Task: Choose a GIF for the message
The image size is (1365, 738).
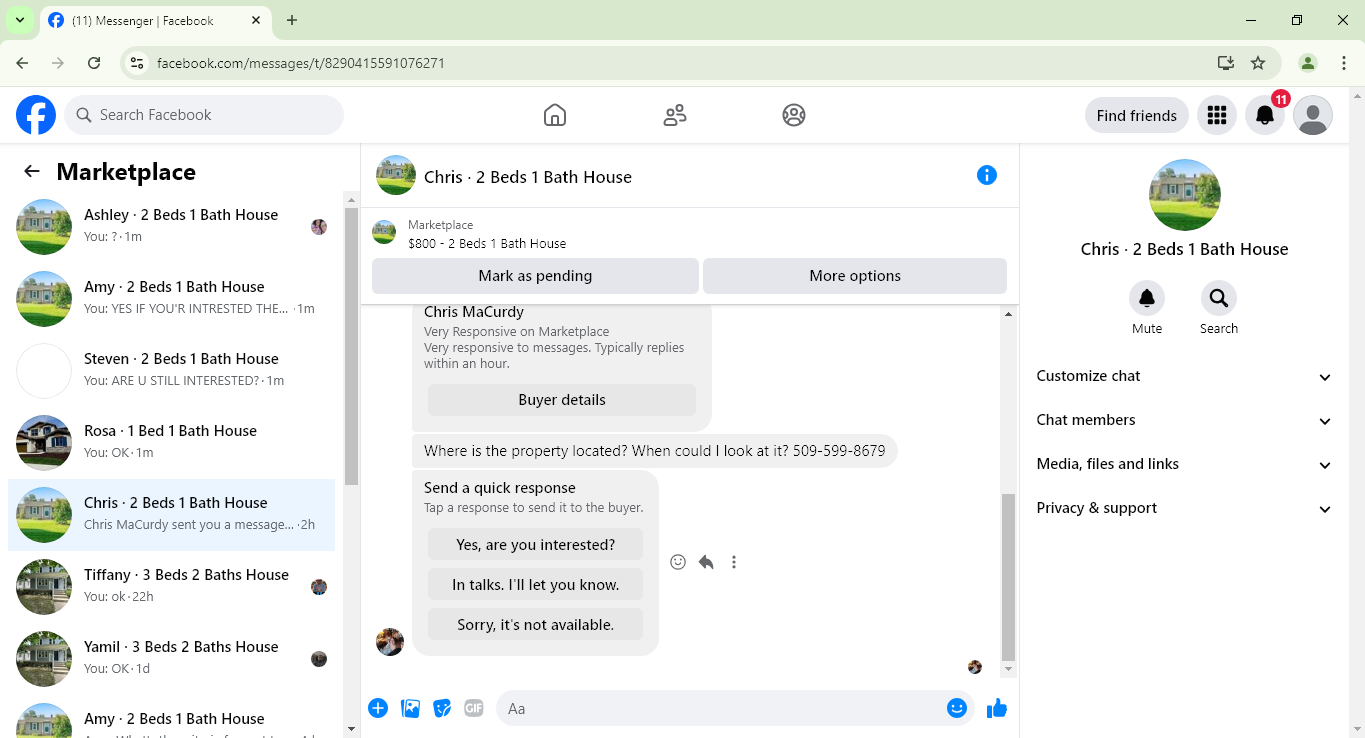Action: coord(474,709)
